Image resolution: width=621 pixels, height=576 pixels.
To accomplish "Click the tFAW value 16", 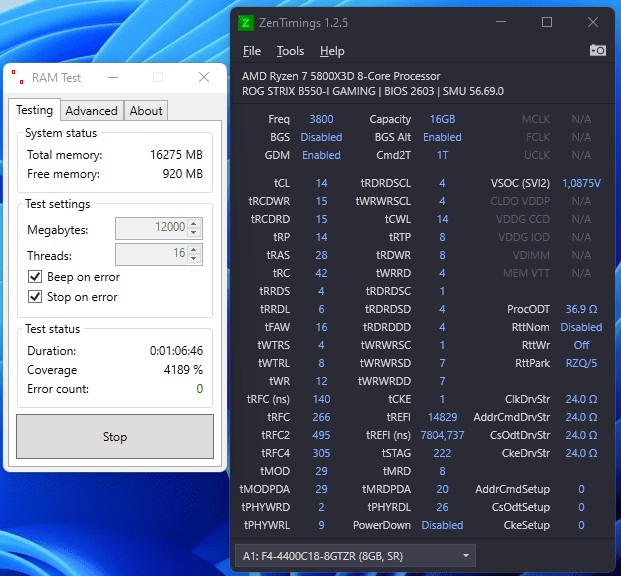I will [x=321, y=327].
